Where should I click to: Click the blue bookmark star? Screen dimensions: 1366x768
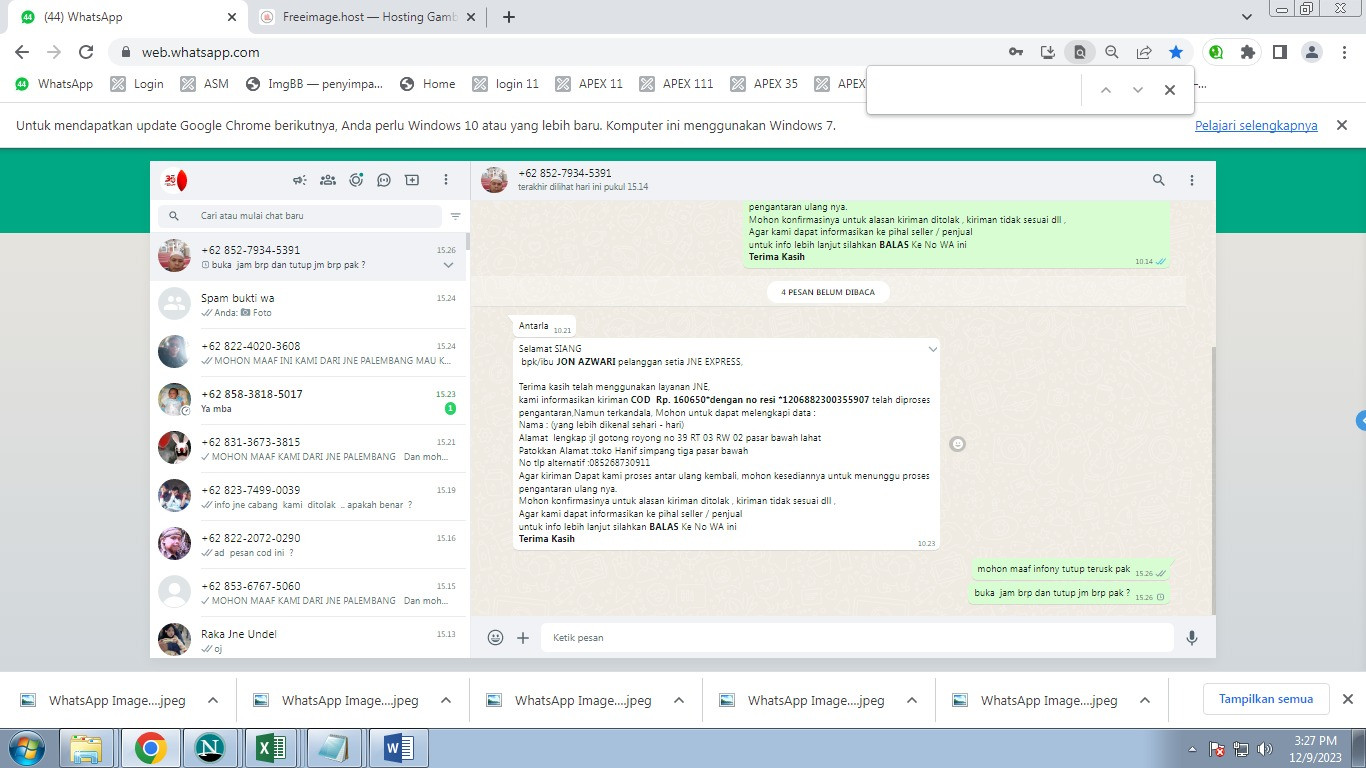(x=1176, y=52)
